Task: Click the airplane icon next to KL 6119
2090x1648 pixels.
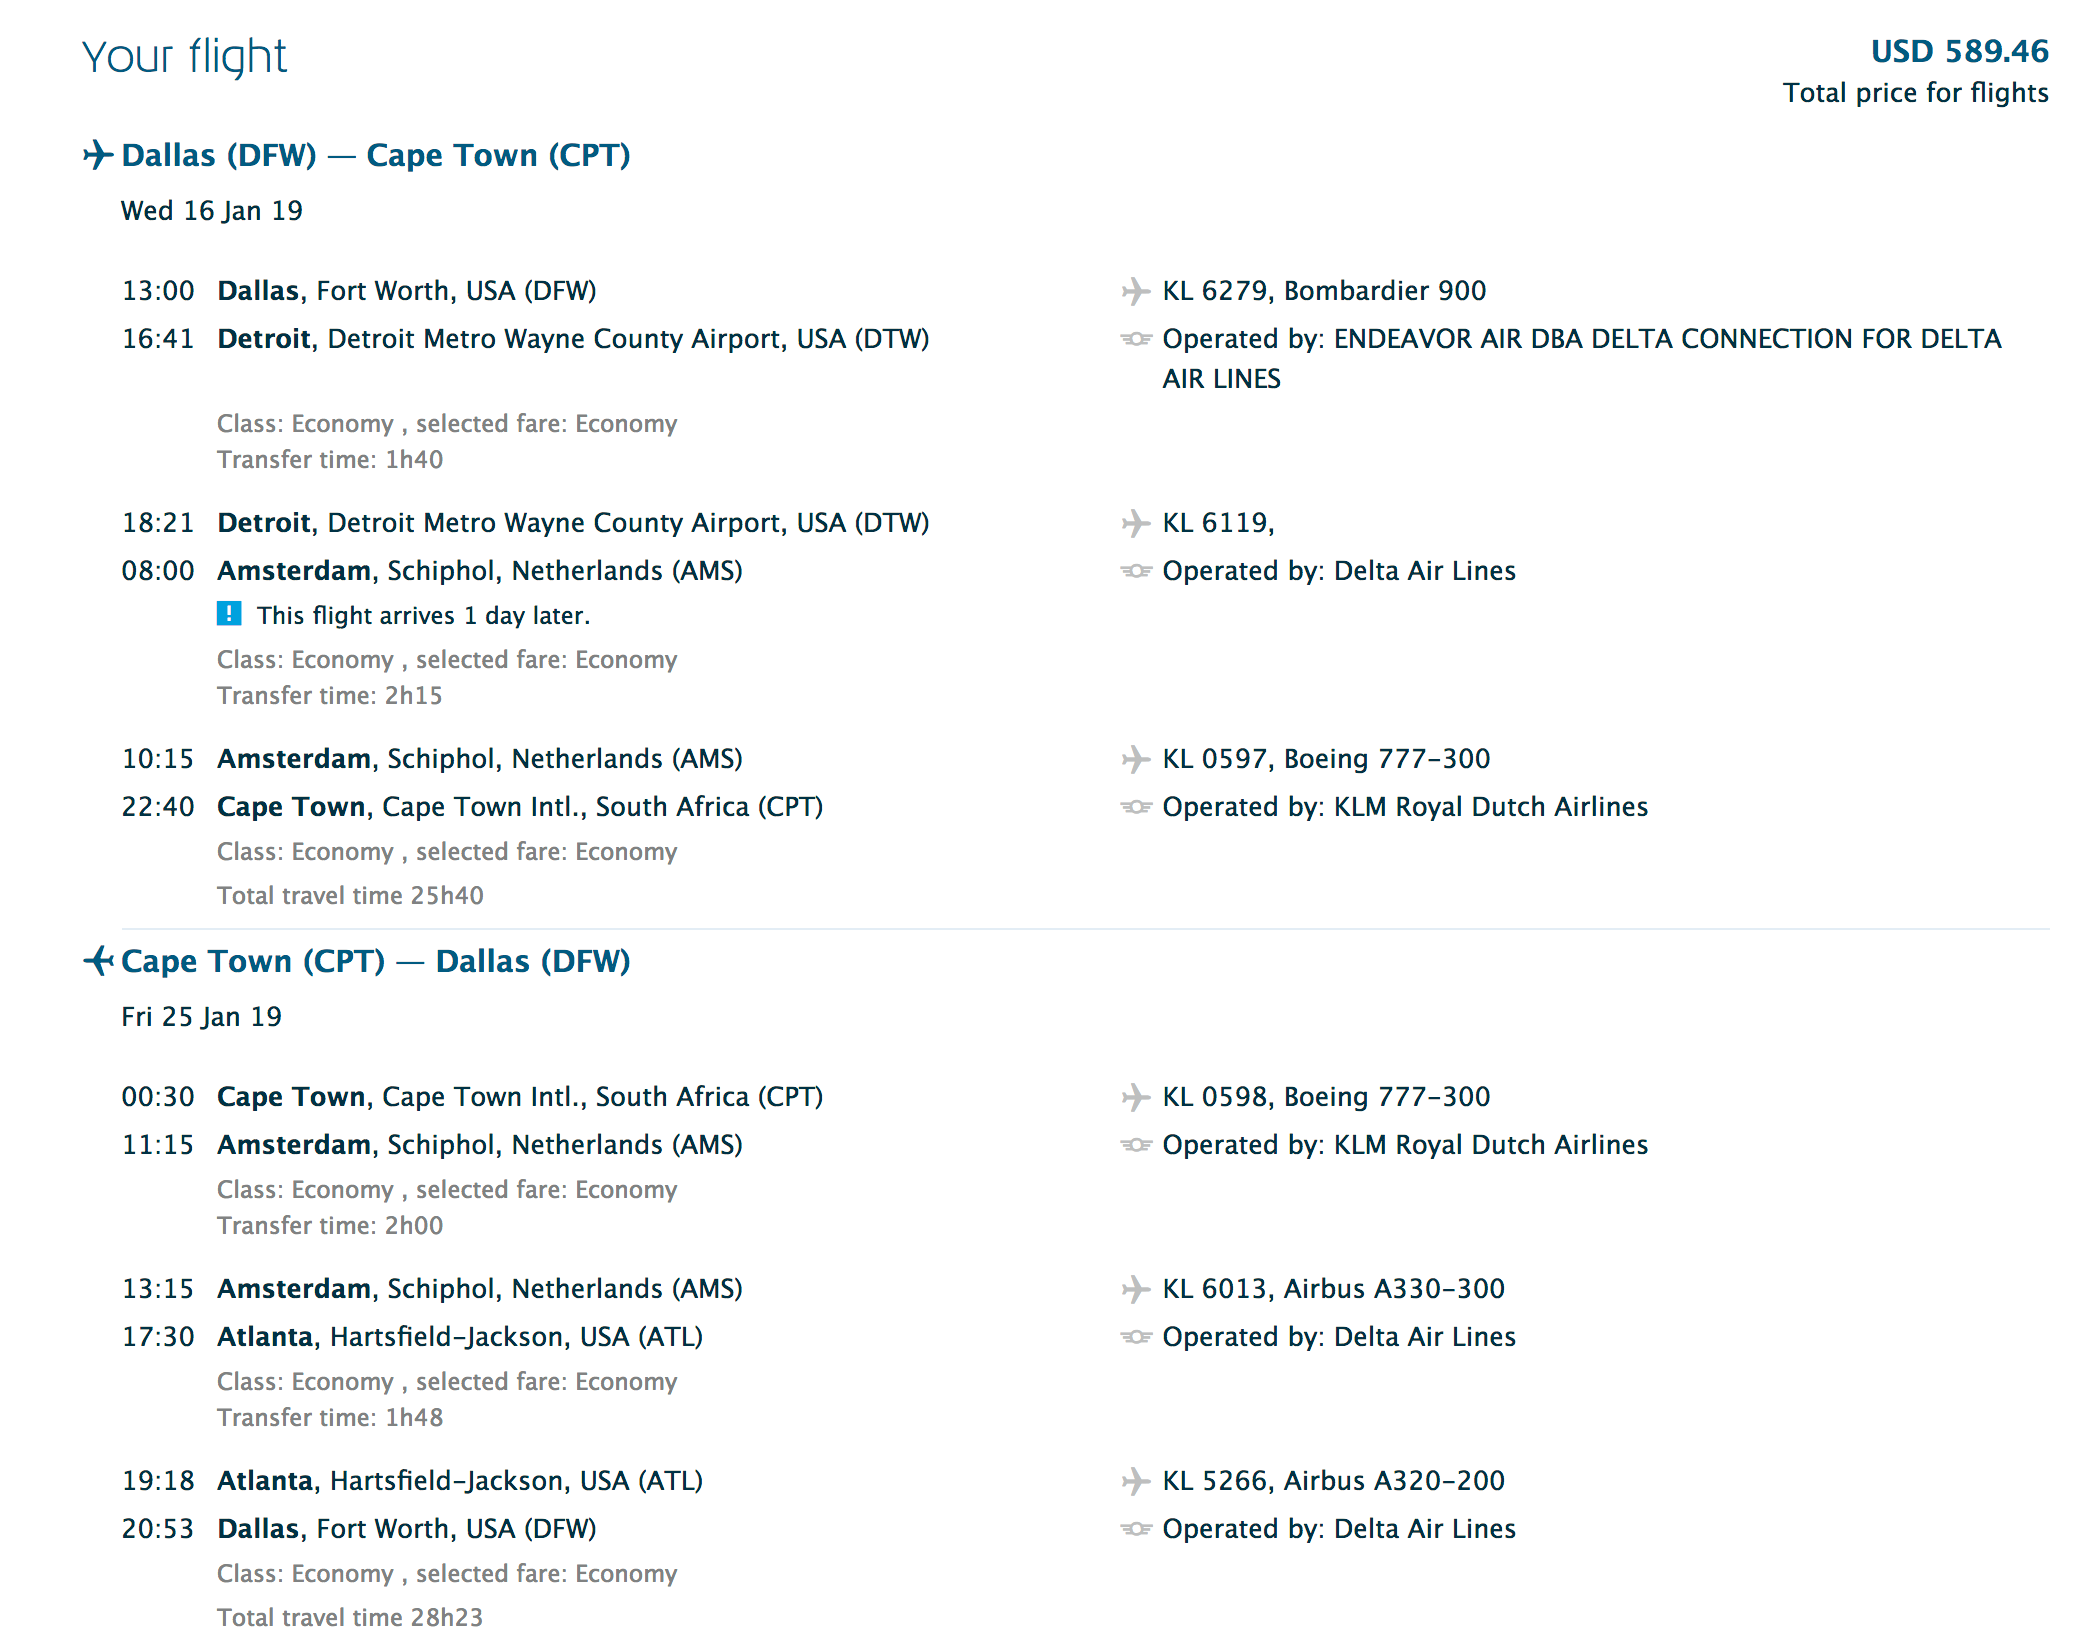Action: 1135,523
